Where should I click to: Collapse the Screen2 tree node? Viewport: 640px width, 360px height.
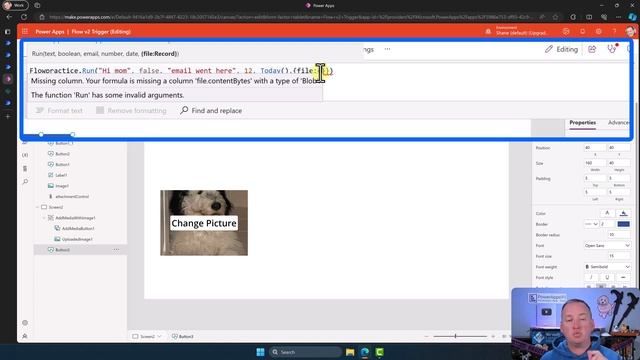38,207
